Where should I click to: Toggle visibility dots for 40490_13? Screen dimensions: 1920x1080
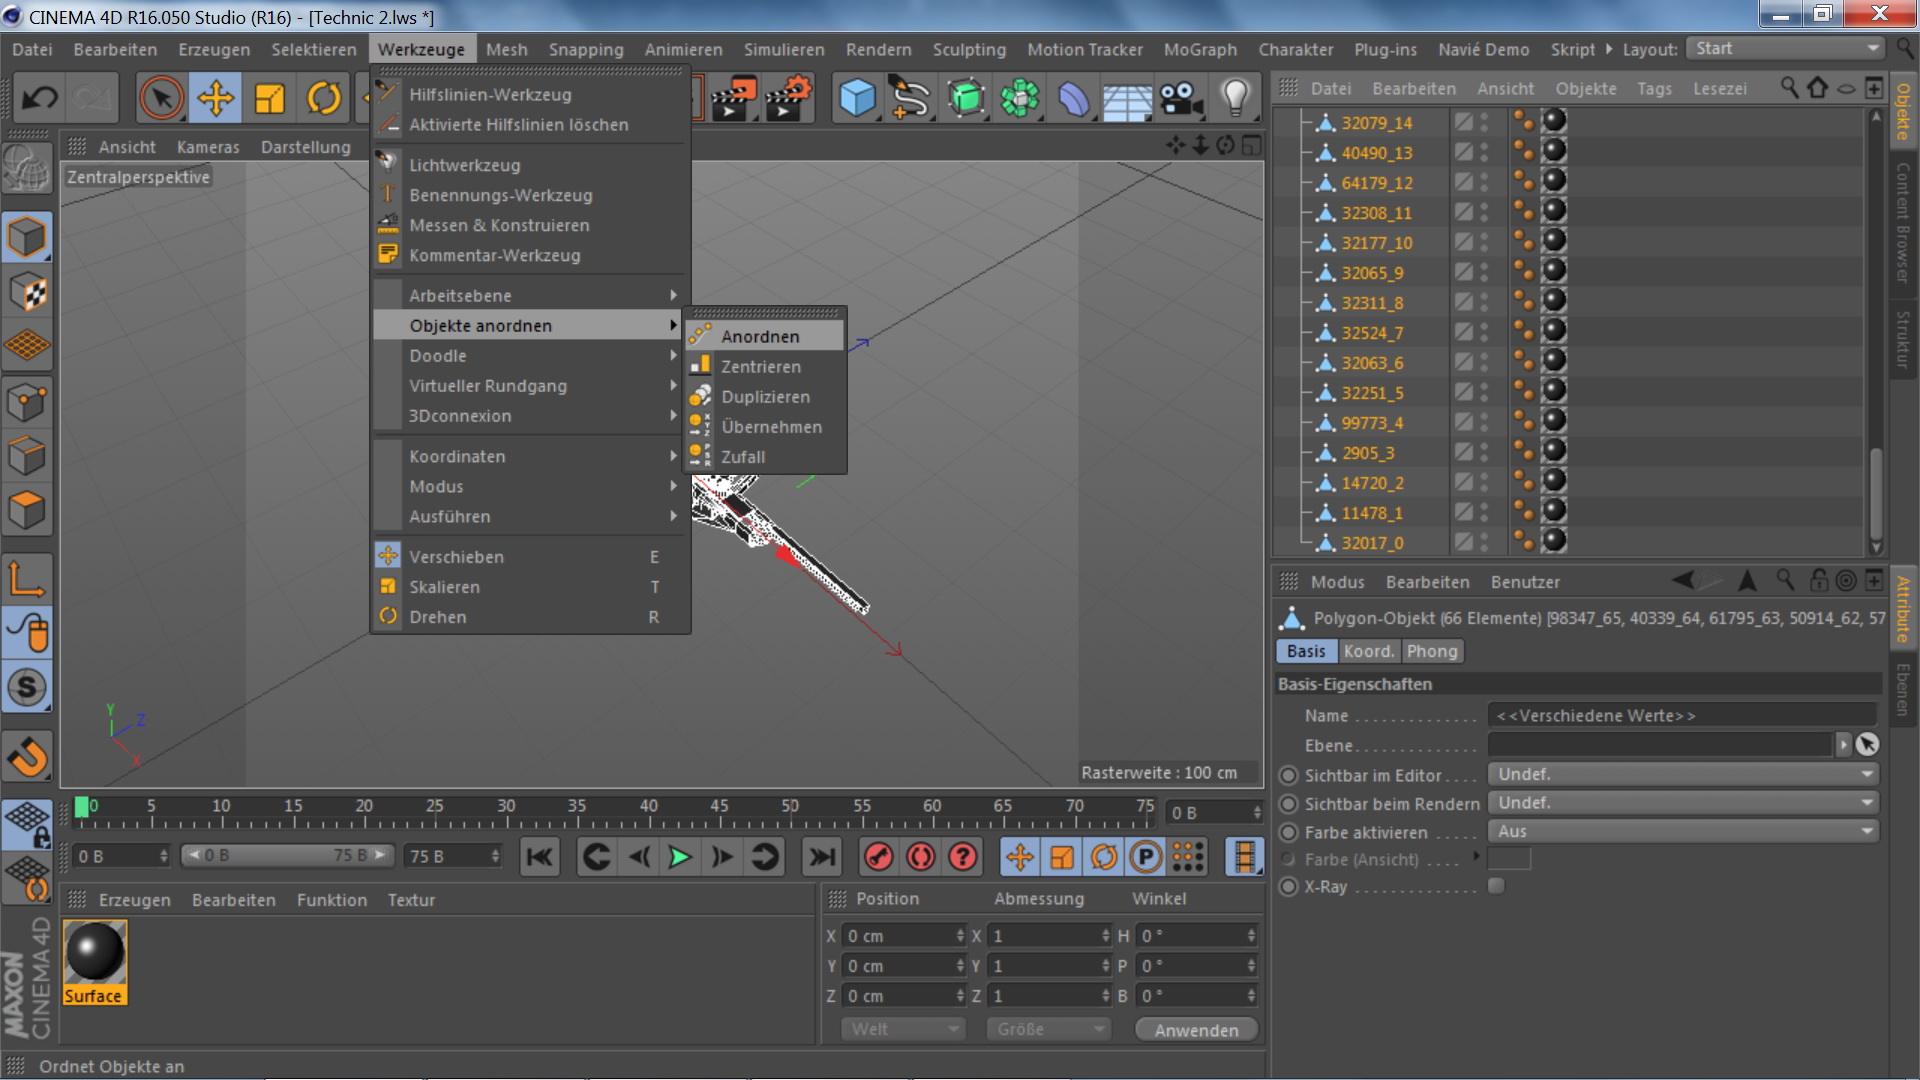coord(1484,152)
